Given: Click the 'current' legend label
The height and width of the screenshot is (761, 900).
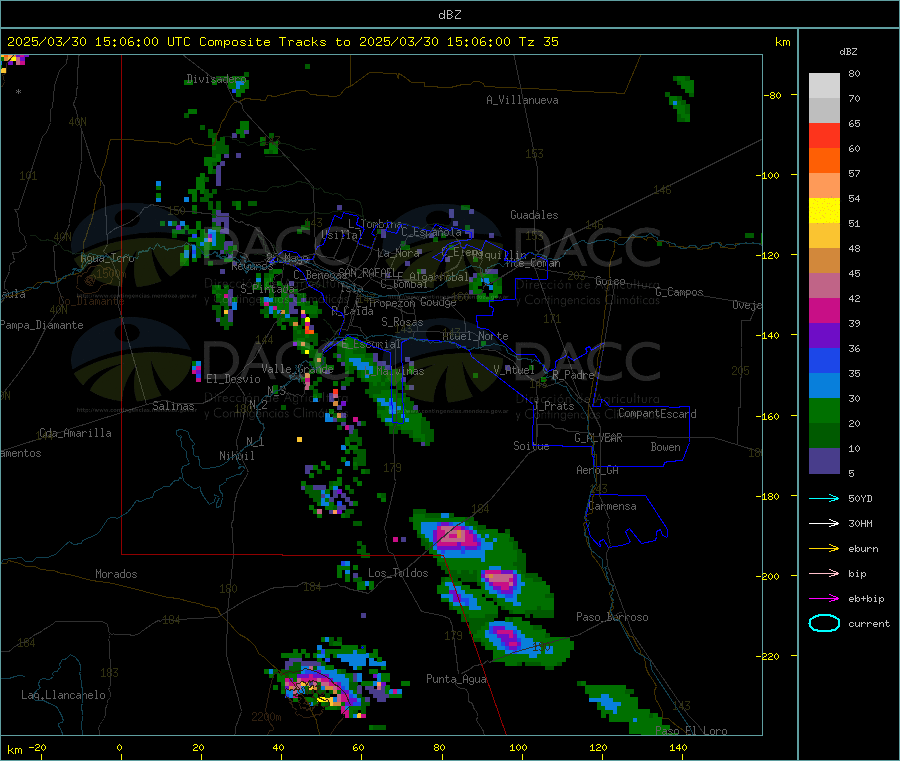Looking at the screenshot, I should (x=868, y=623).
